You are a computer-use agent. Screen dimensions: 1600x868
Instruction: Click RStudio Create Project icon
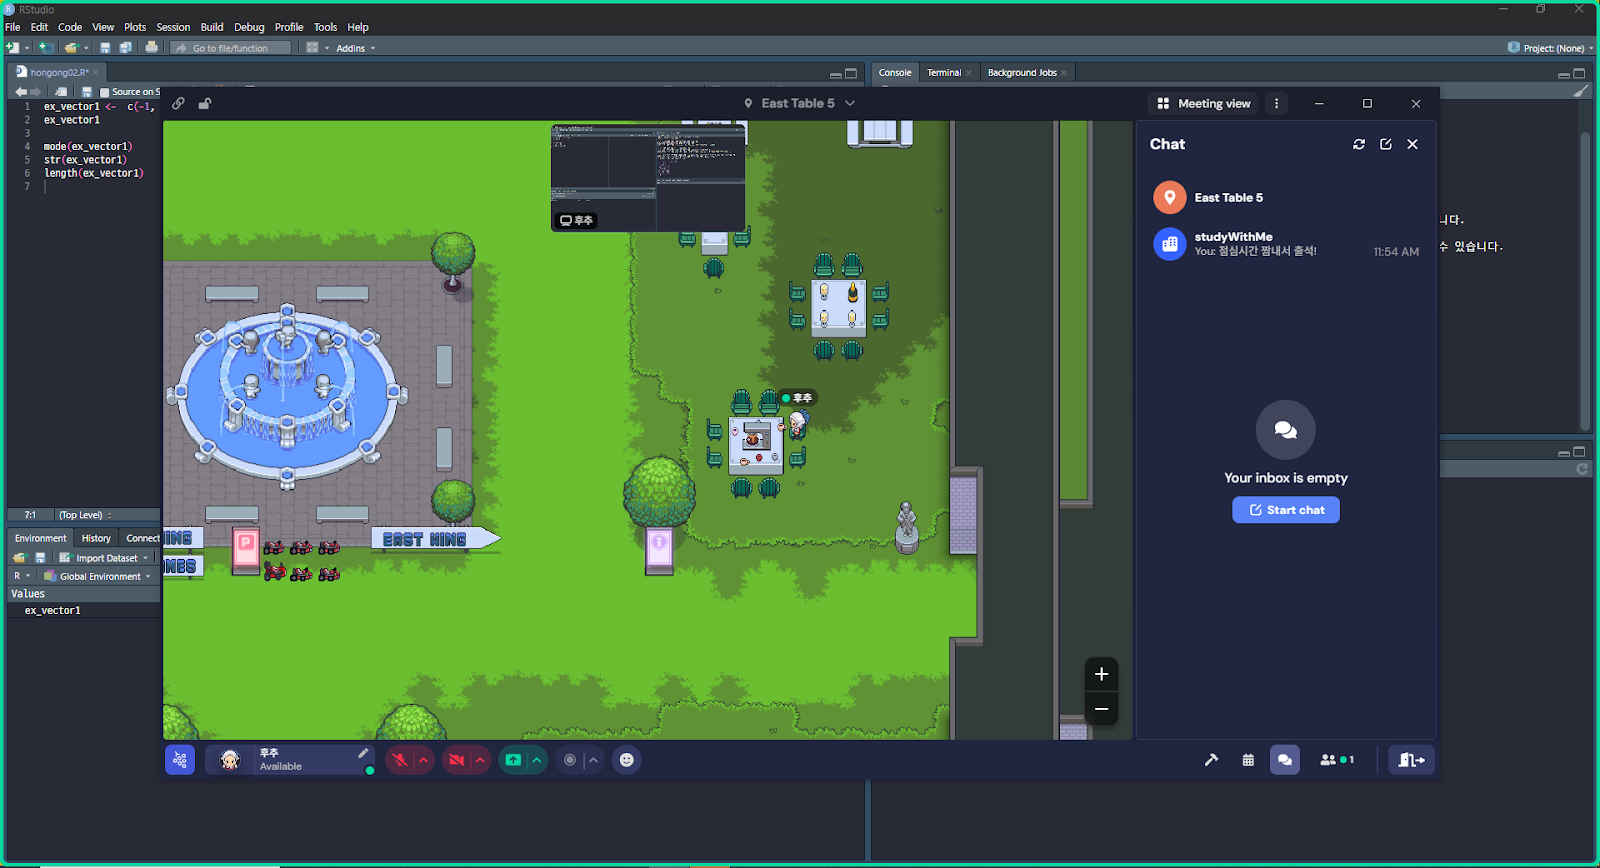(x=45, y=47)
